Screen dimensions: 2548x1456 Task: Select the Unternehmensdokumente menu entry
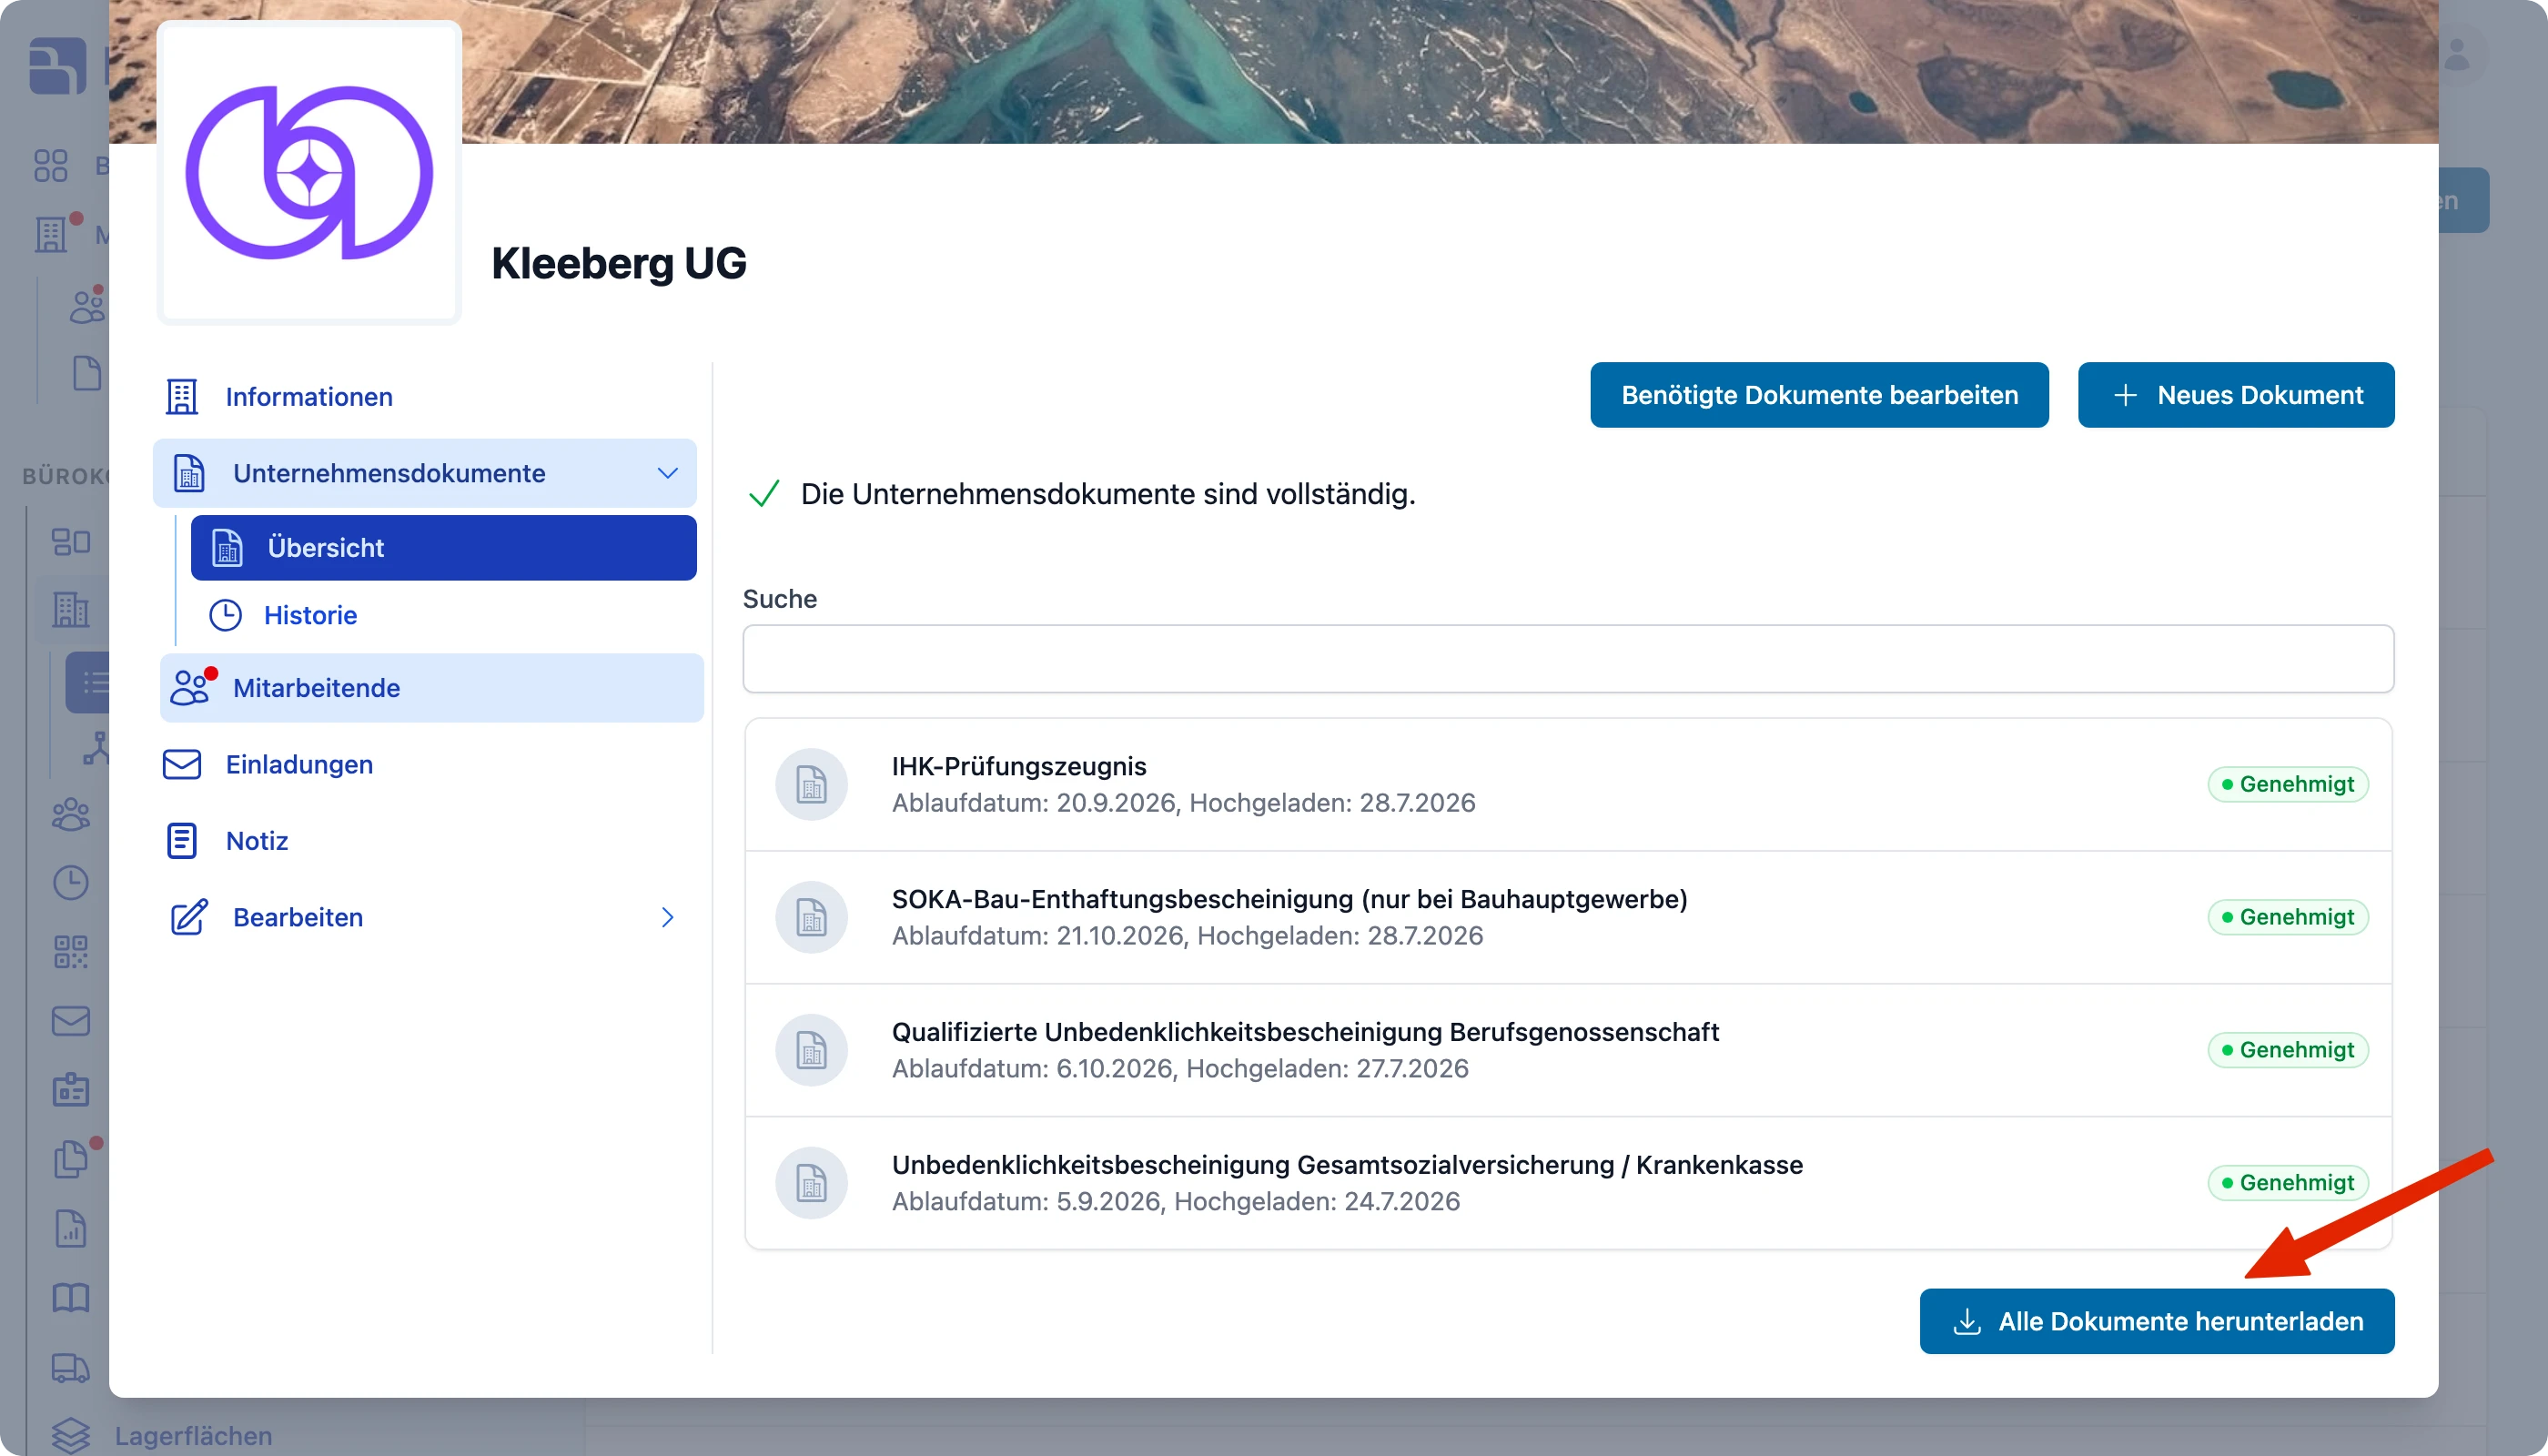pos(424,473)
